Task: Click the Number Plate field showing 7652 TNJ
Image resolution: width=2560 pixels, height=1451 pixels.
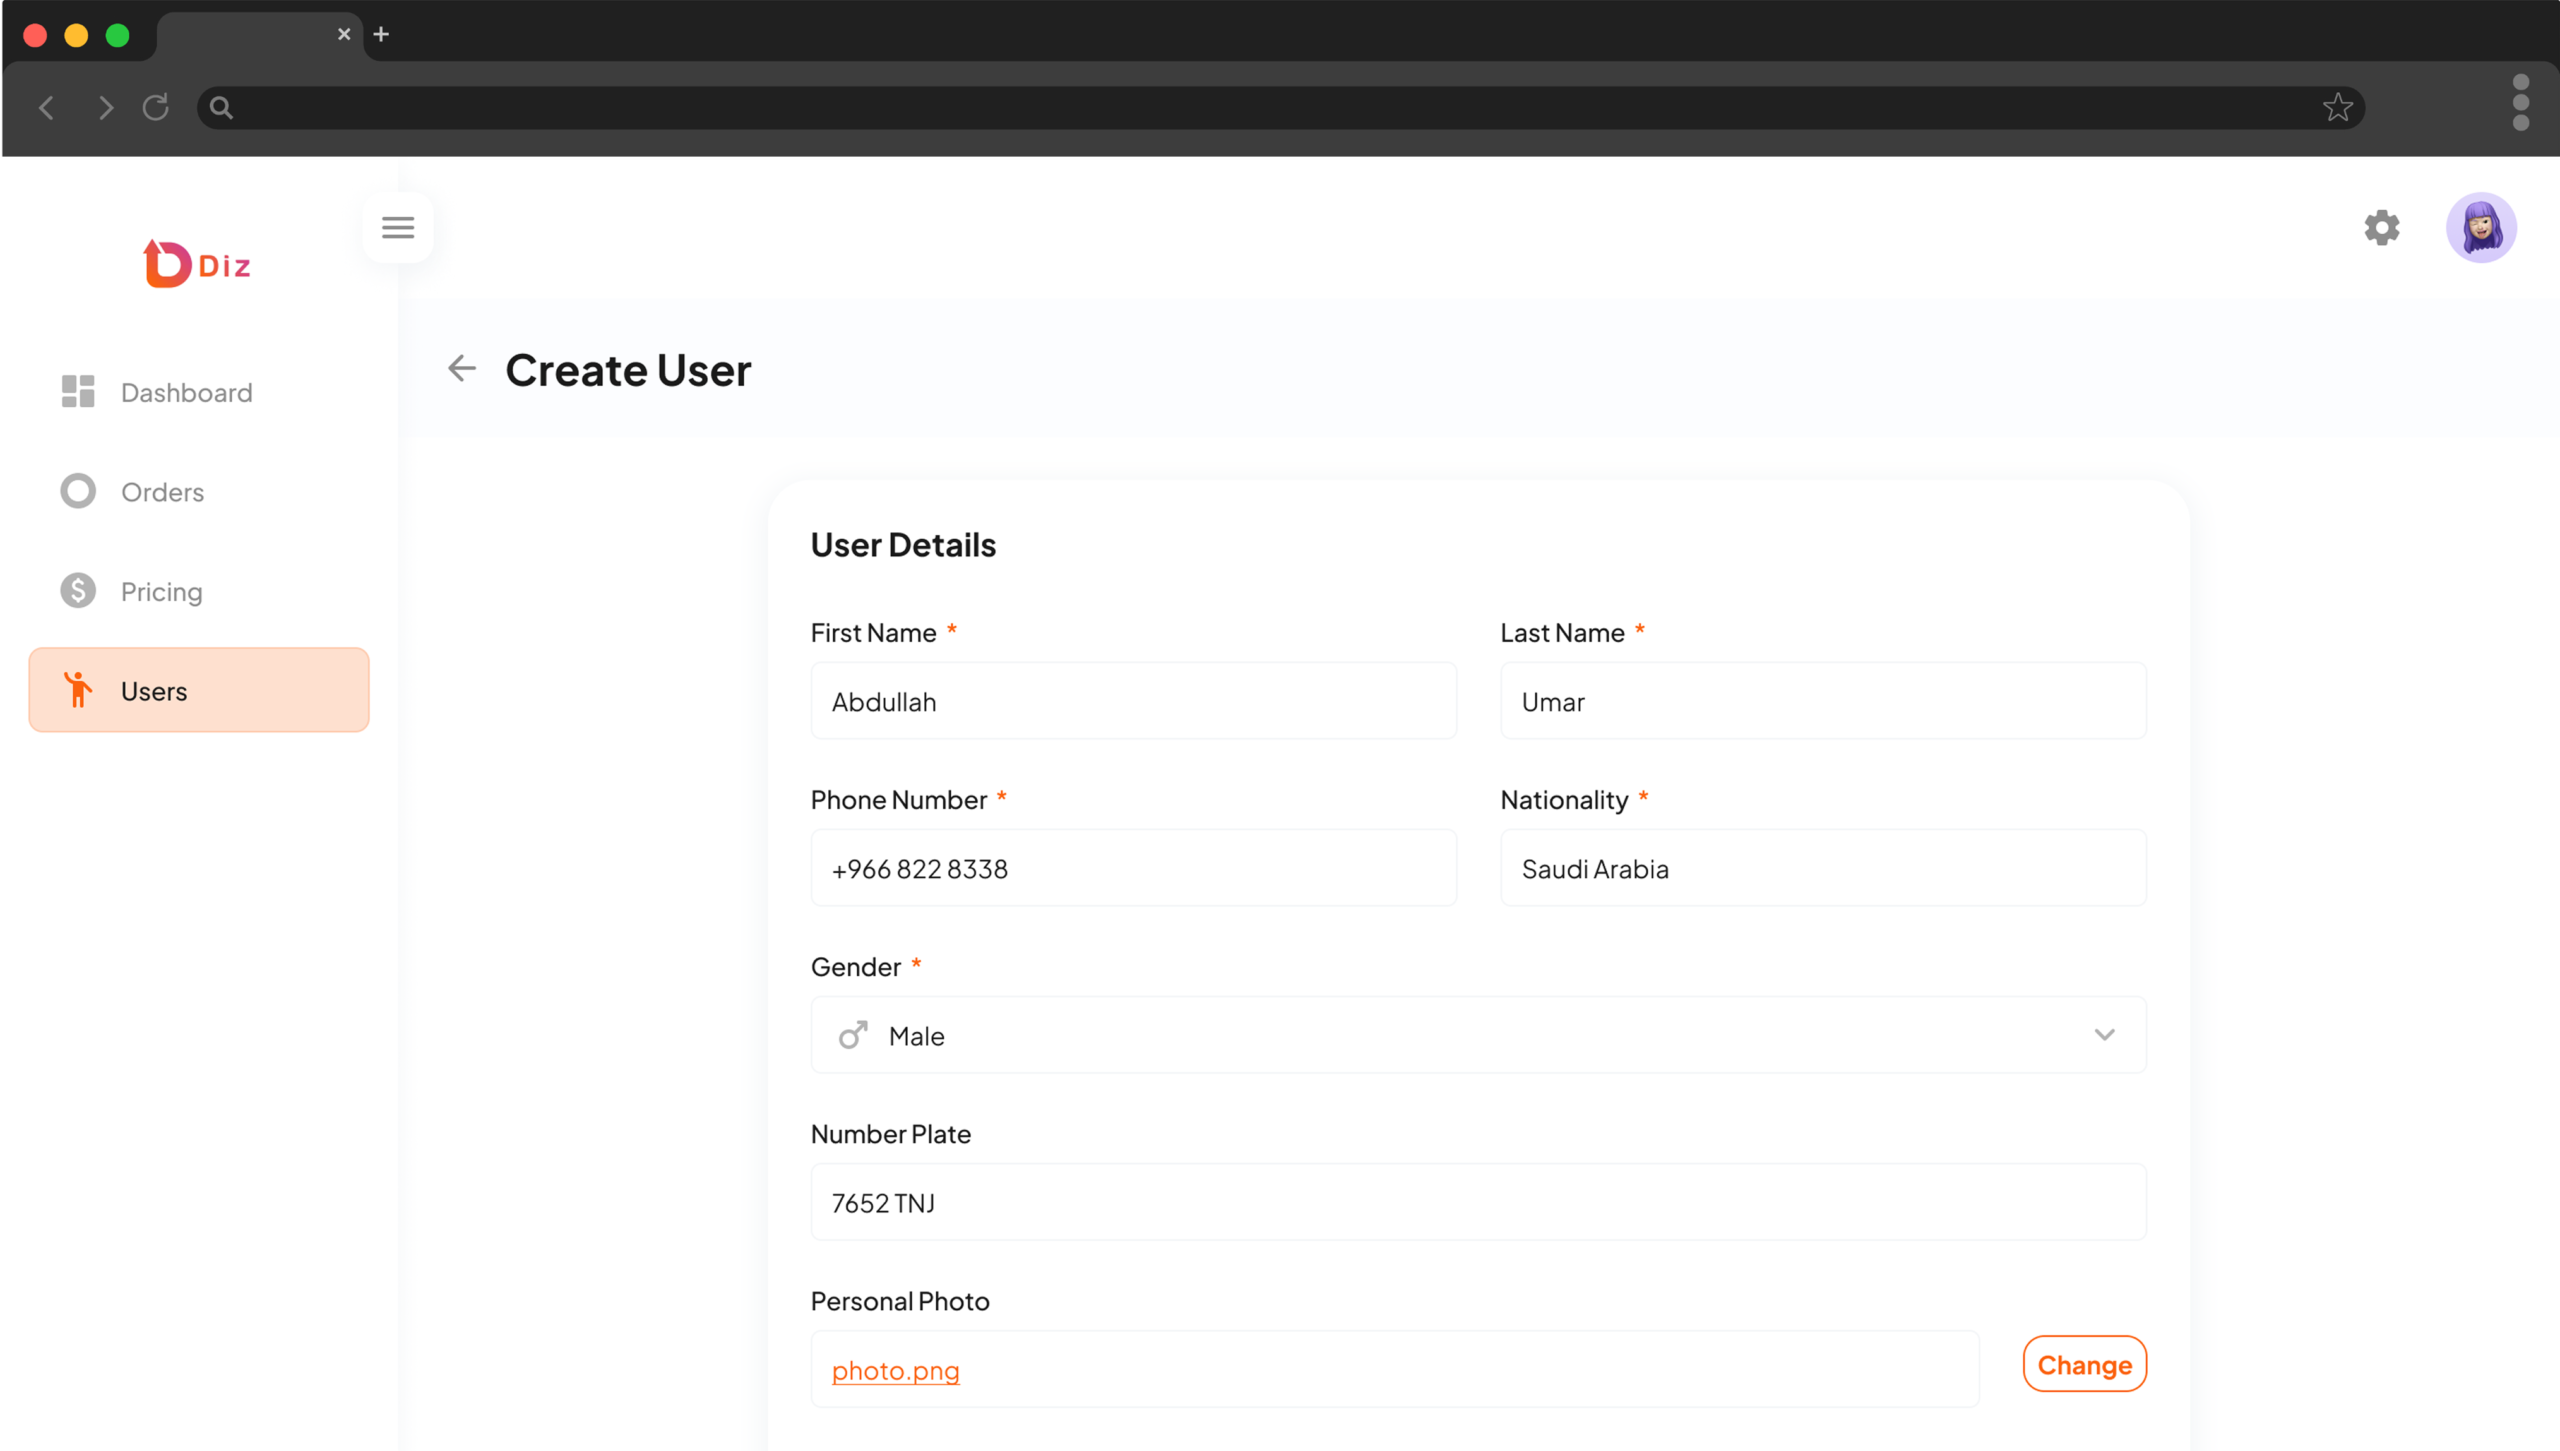Action: [x=1478, y=1202]
